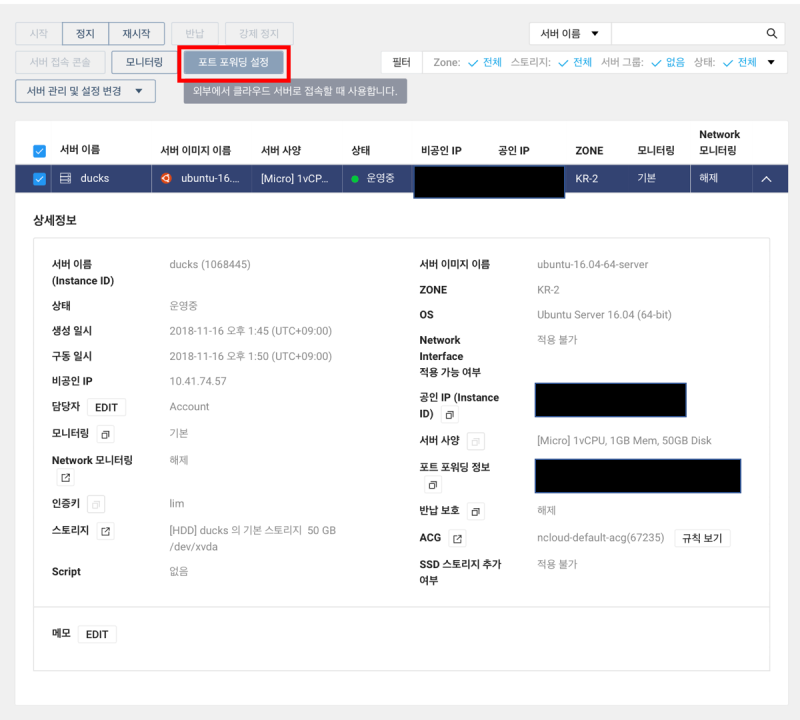Toggle the select-all checkbox in table header

40,150
